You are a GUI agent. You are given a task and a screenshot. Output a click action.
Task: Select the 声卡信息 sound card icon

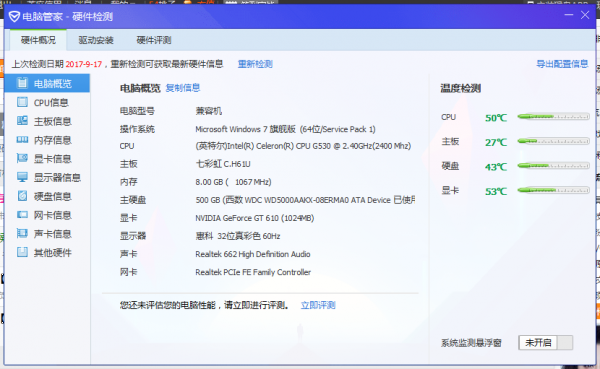[22, 233]
